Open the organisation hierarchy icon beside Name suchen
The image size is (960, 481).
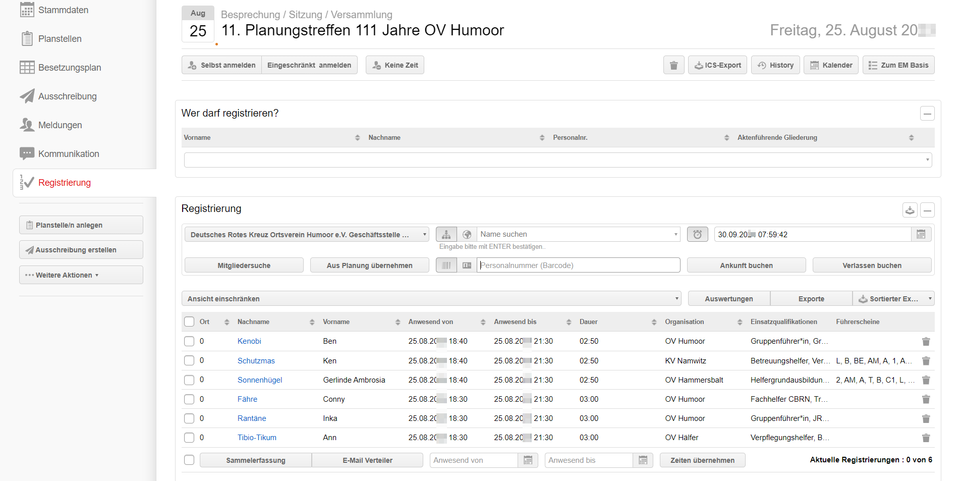click(x=446, y=234)
